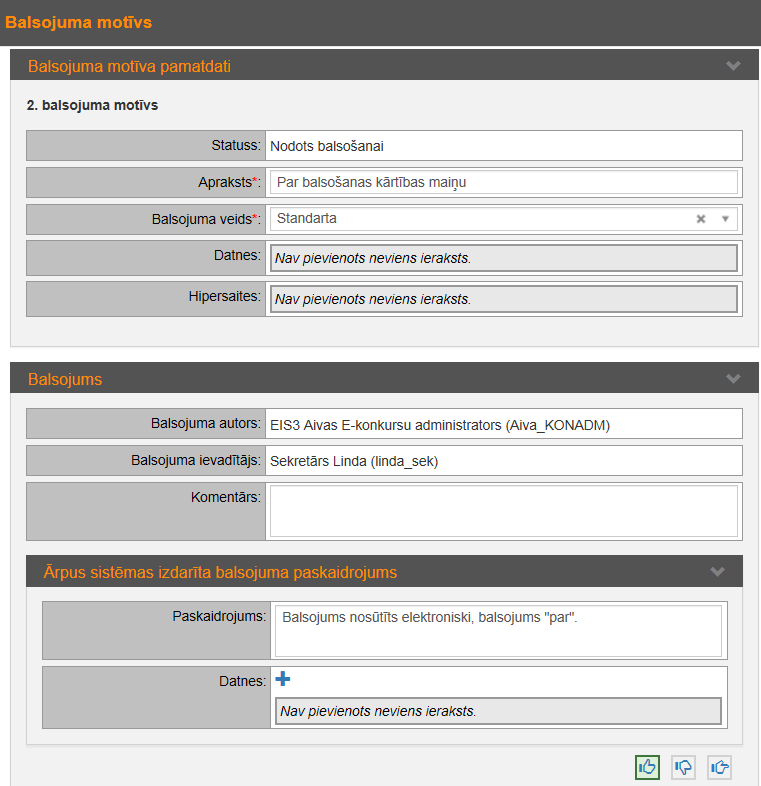Click the sideways-thumb abstain vote icon
Screen dimensions: 761x786
coord(719,767)
